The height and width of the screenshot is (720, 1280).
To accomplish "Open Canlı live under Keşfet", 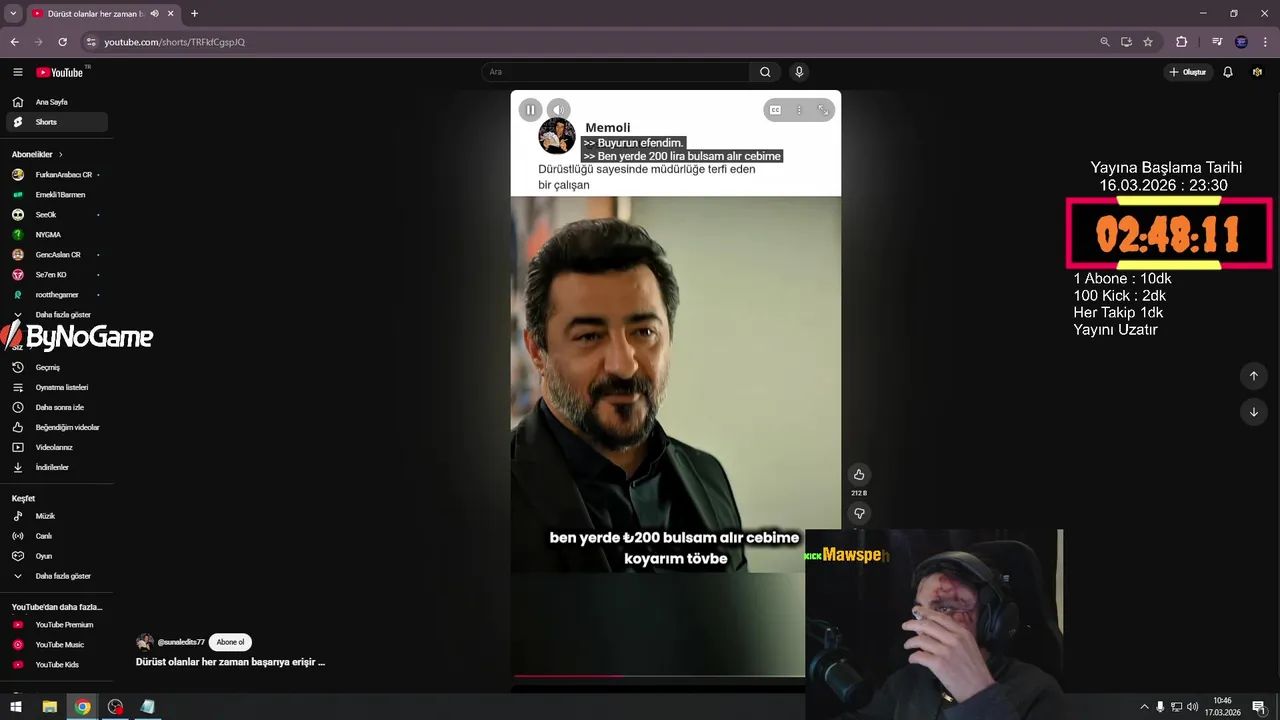I will [x=57, y=536].
